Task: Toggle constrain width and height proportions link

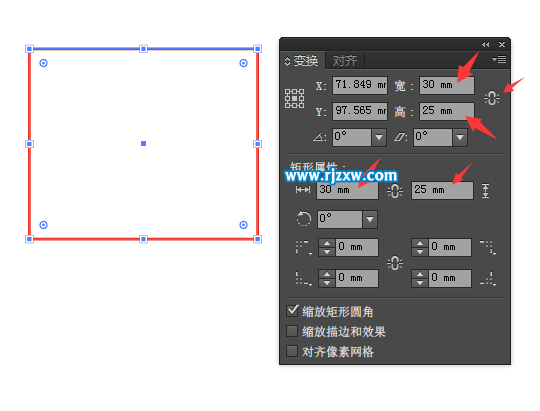Action: [492, 98]
